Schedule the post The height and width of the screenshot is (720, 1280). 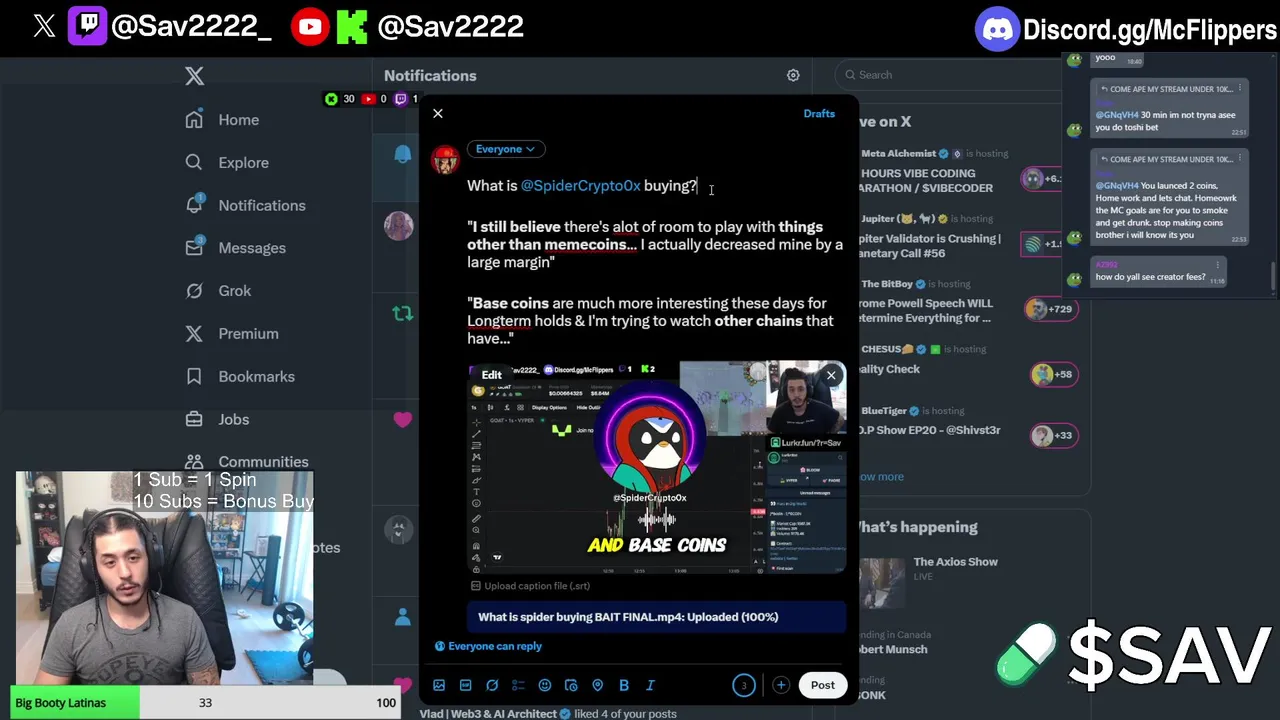coord(571,685)
